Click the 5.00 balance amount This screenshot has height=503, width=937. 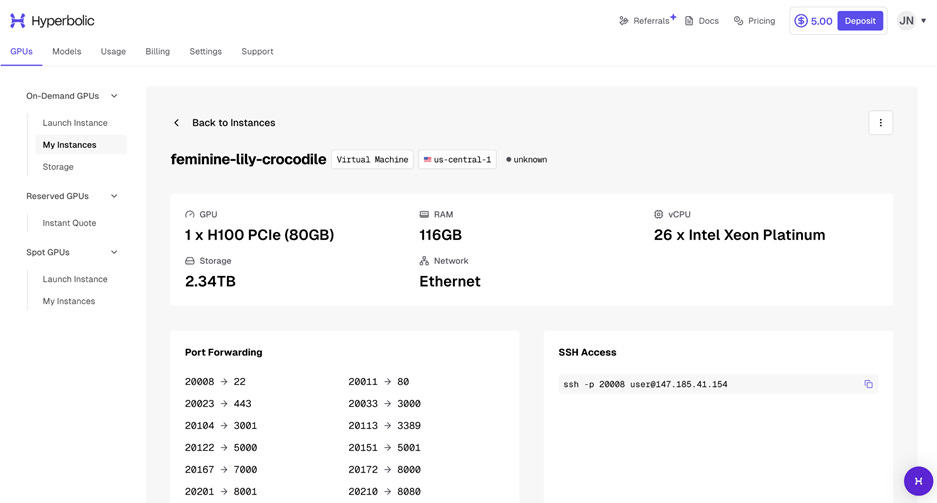(x=822, y=21)
